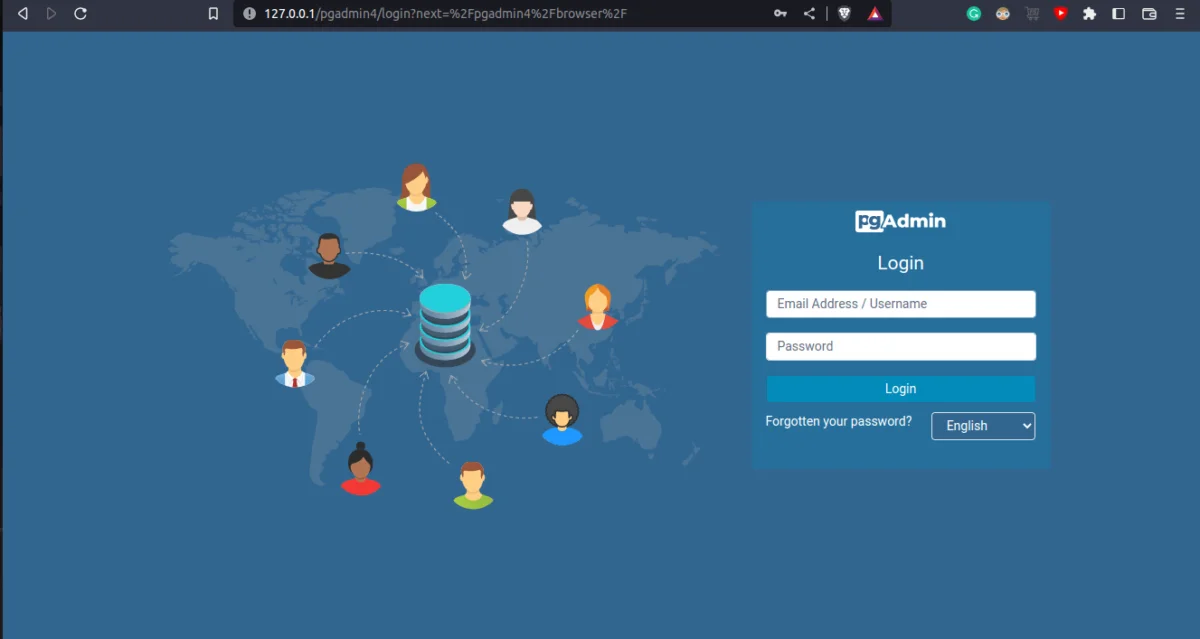The width and height of the screenshot is (1200, 639).
Task: Click the puzzle-piece extensions icon
Action: (x=1089, y=14)
